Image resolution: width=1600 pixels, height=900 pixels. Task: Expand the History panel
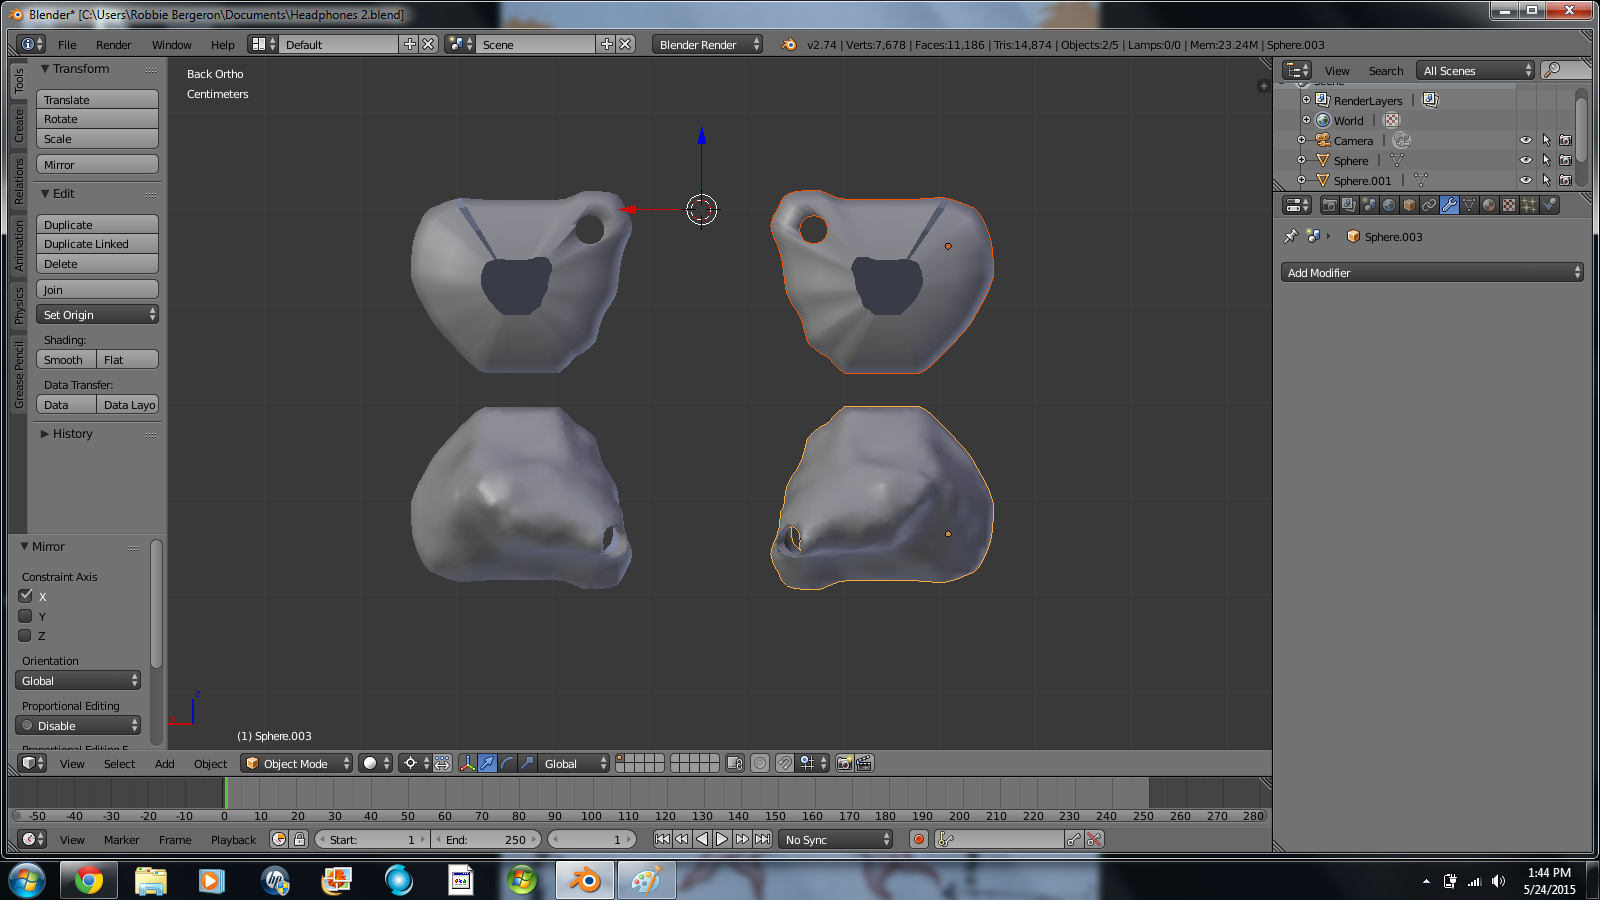coord(67,434)
